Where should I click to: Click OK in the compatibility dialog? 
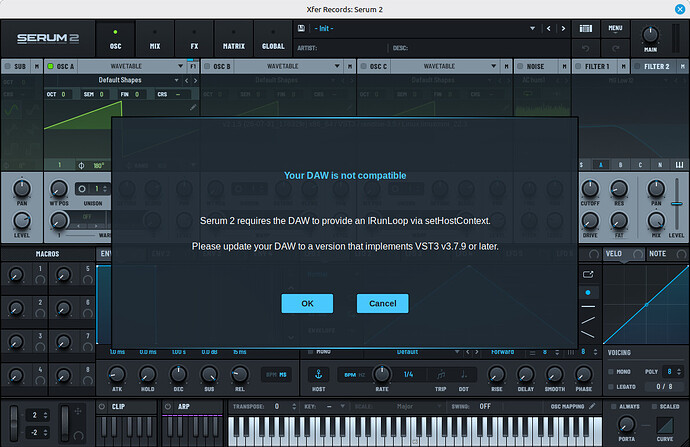307,304
